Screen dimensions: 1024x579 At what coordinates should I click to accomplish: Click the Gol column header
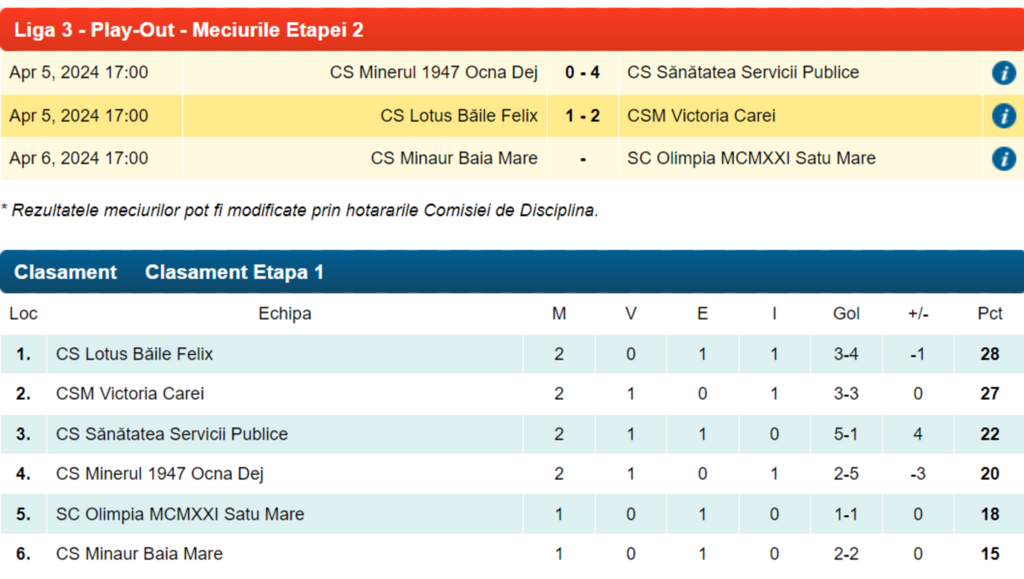click(846, 314)
